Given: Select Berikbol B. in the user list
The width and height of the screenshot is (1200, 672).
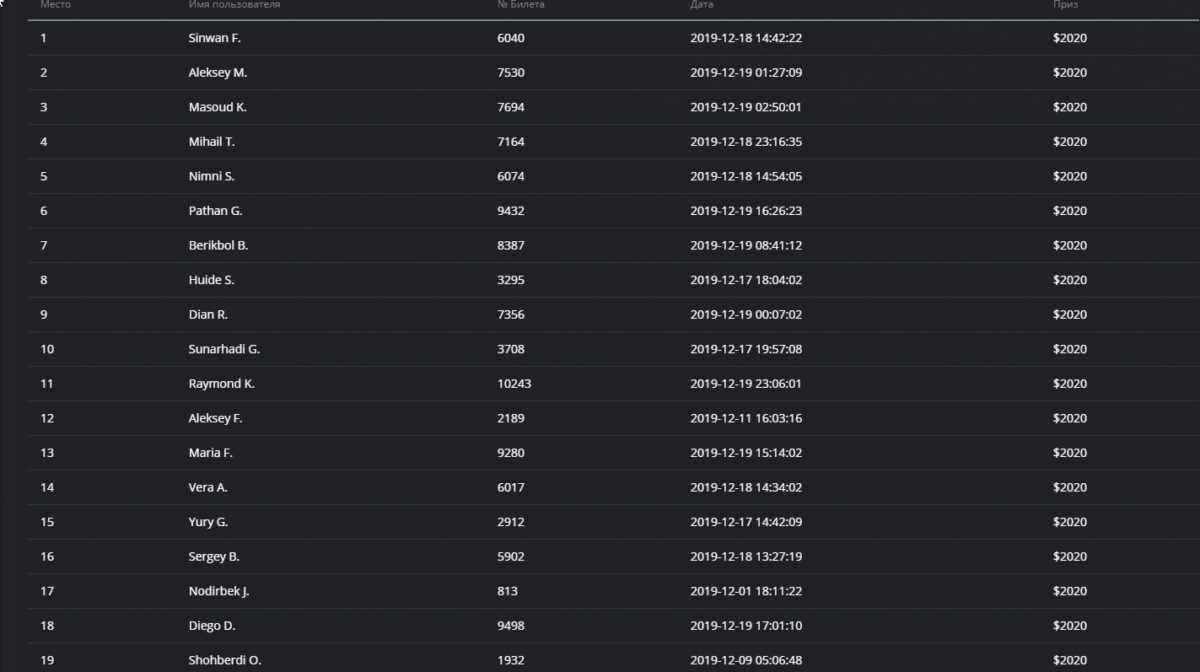Looking at the screenshot, I should click(218, 245).
